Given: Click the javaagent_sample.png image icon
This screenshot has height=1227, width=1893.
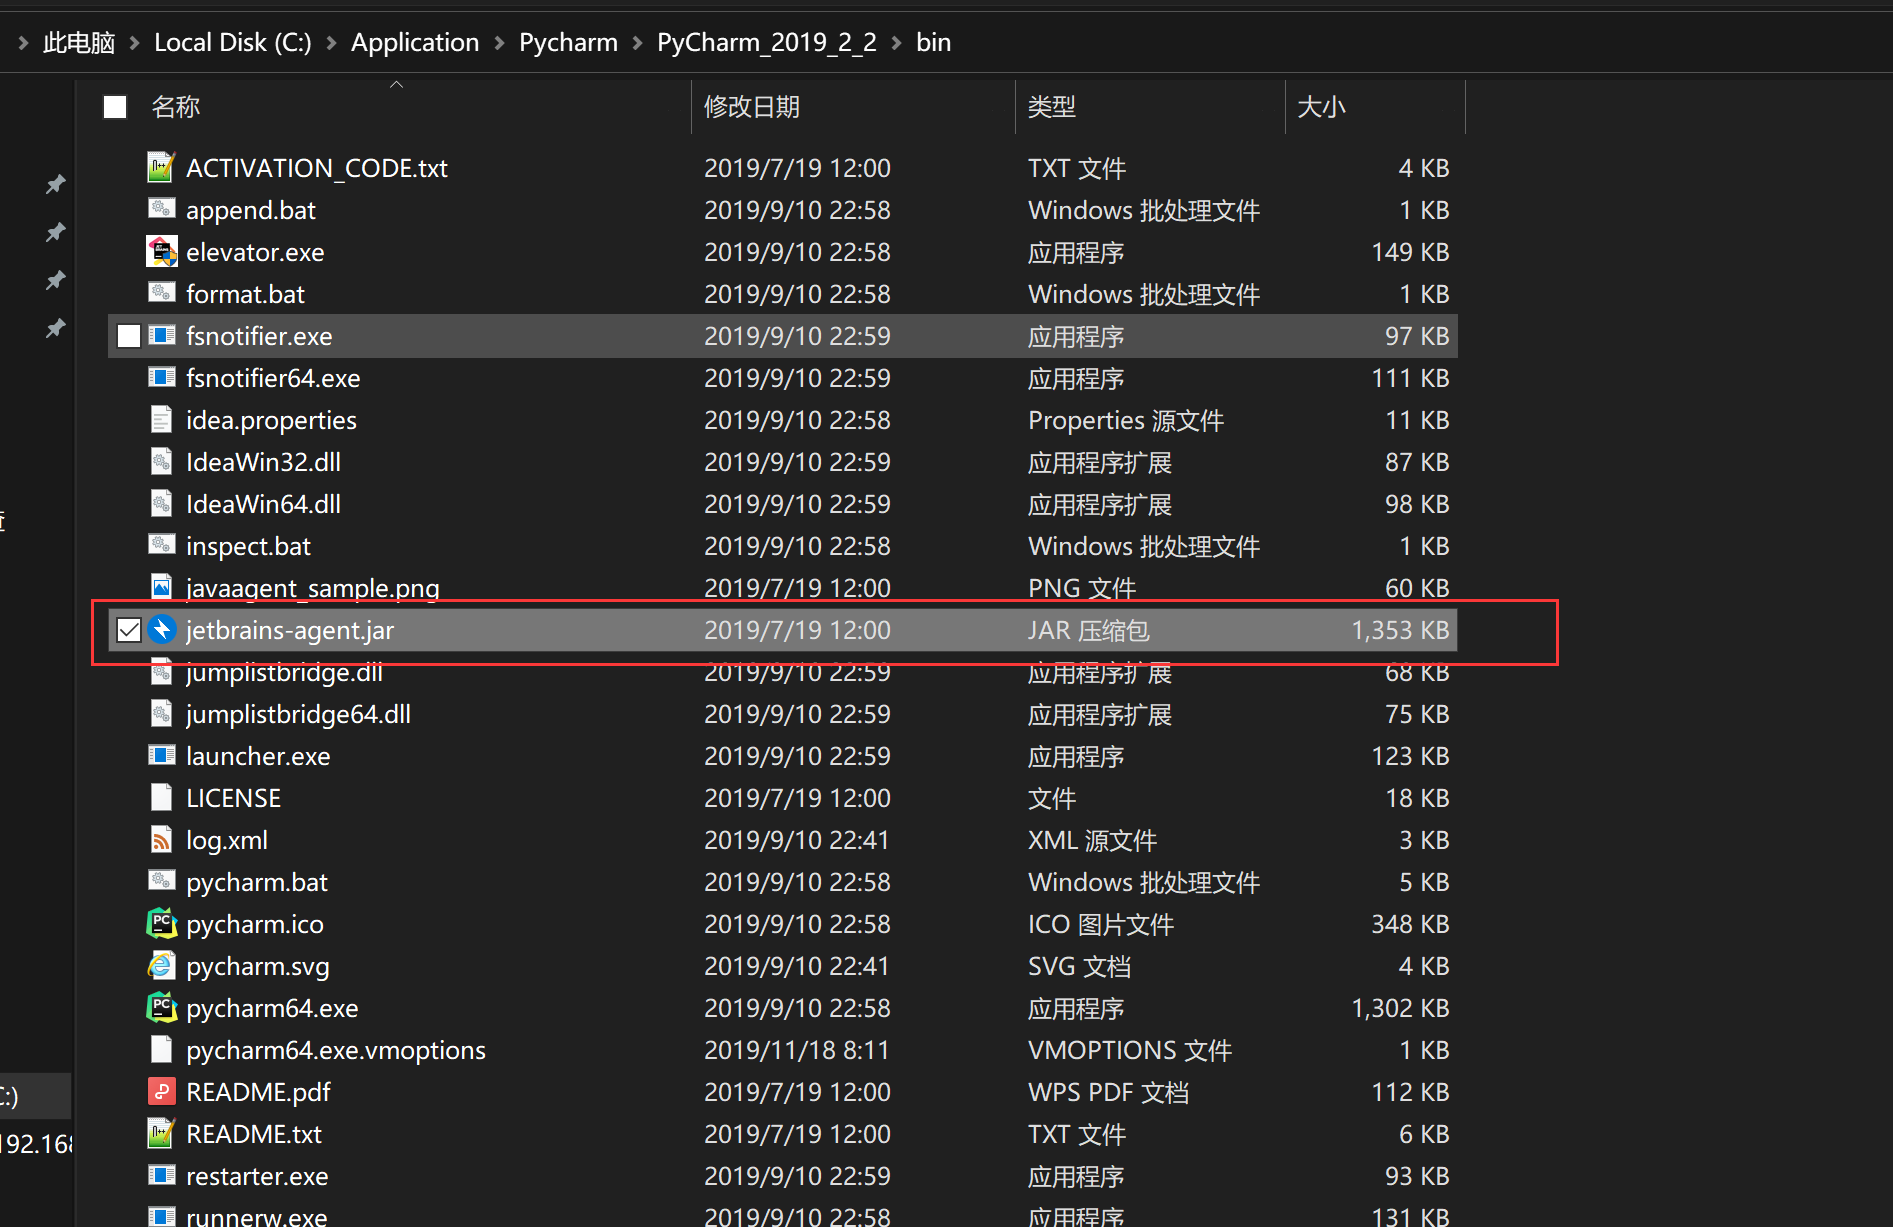Looking at the screenshot, I should click(x=161, y=587).
